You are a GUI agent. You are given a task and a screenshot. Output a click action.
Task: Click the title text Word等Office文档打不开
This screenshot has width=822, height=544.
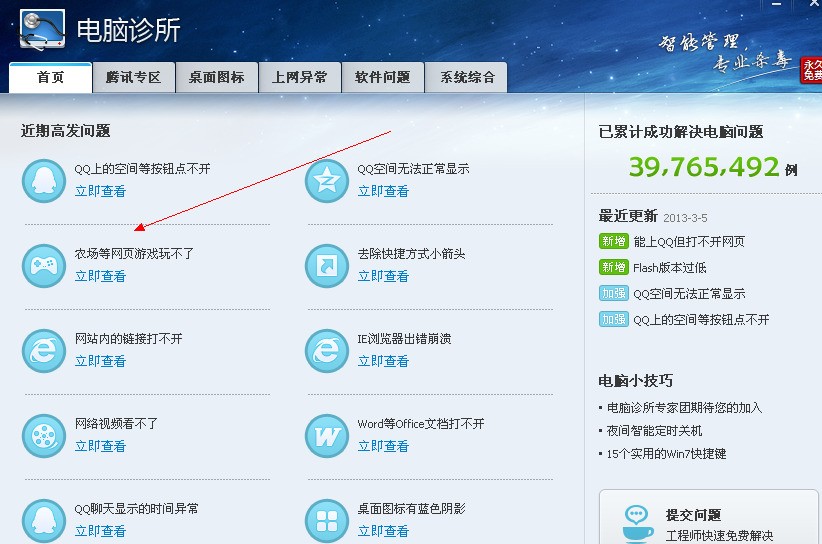click(x=421, y=423)
